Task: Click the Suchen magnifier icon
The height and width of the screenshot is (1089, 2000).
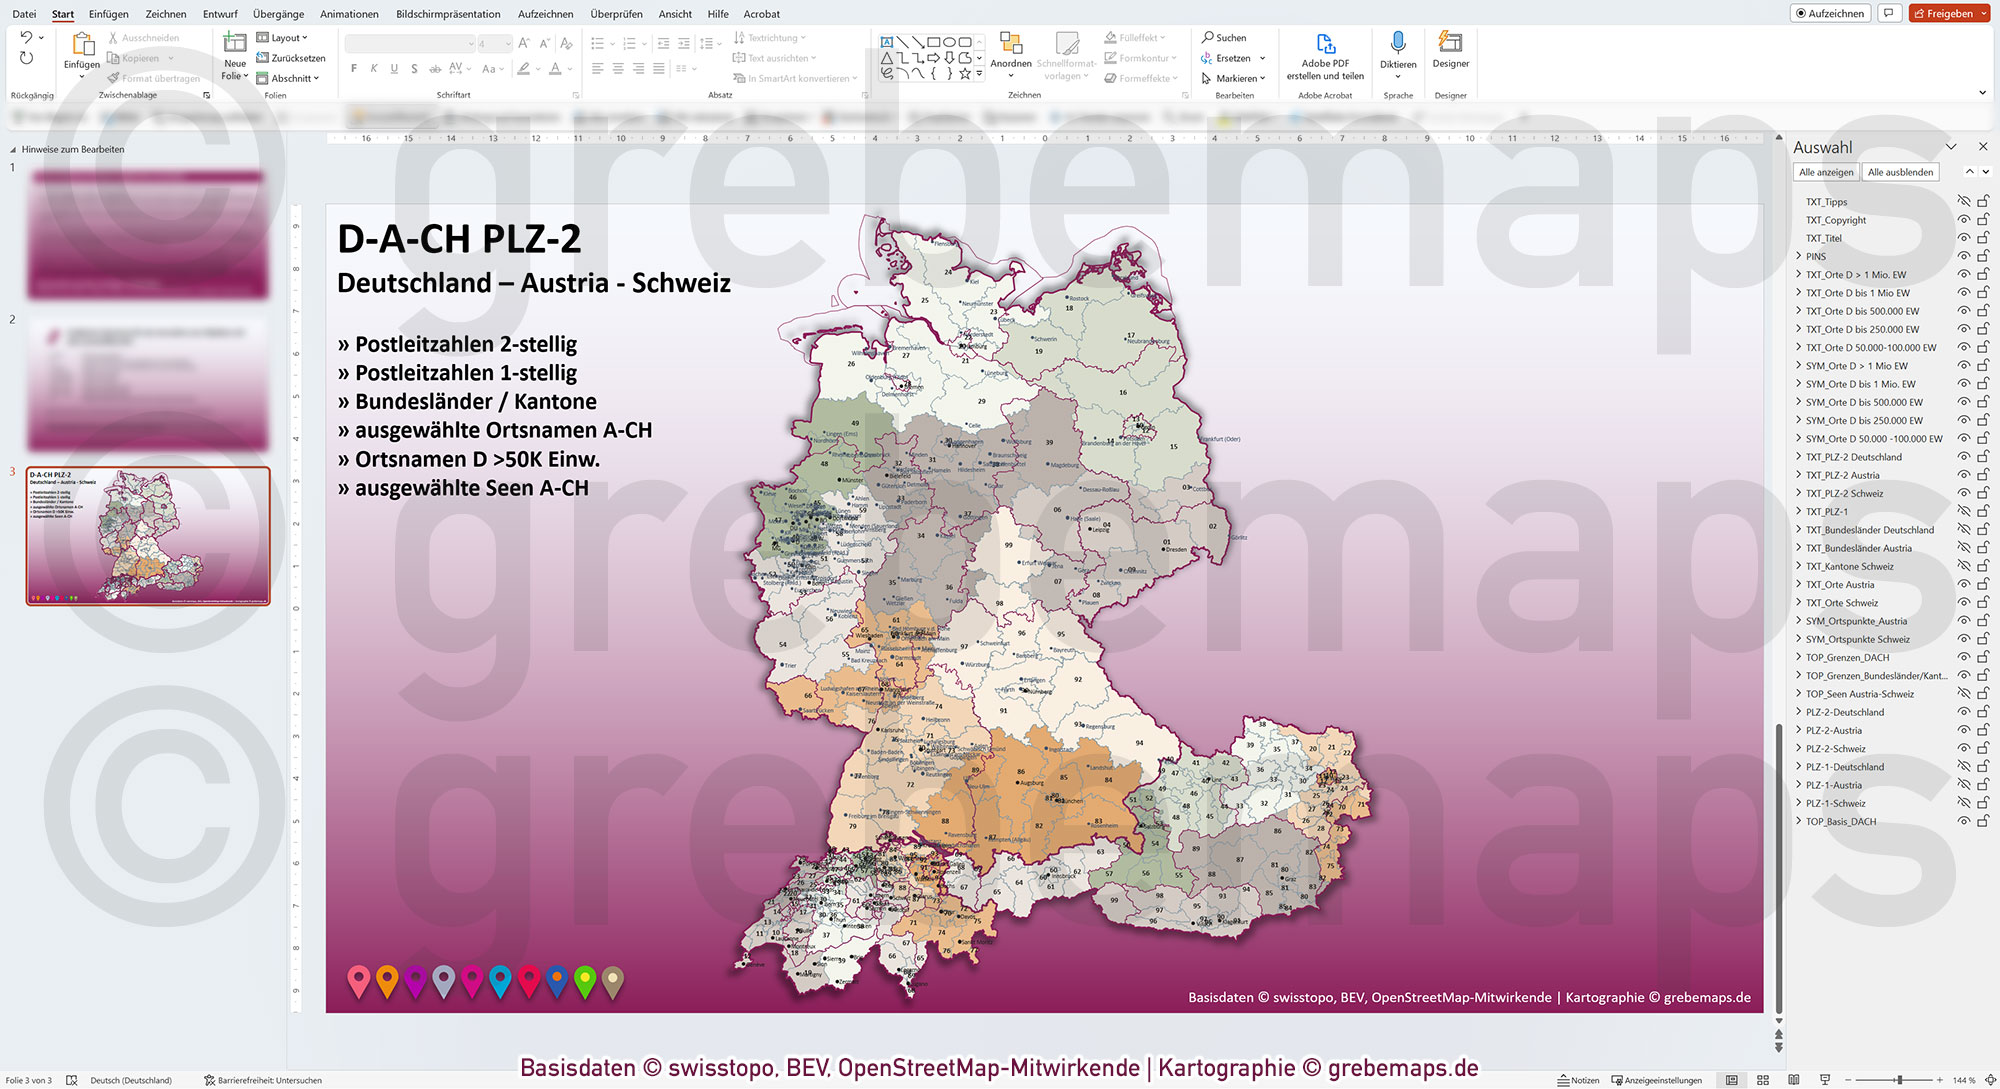Action: click(1209, 37)
